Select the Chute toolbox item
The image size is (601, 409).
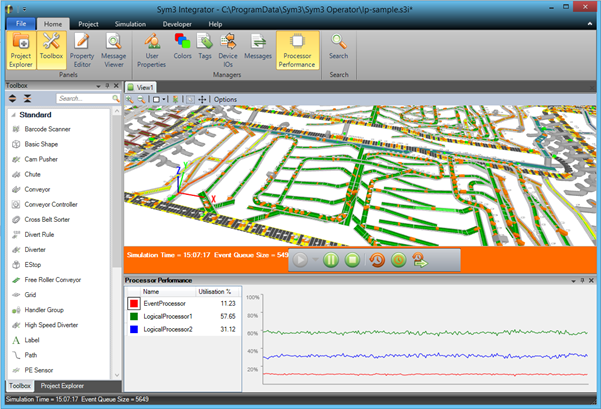[x=33, y=174]
